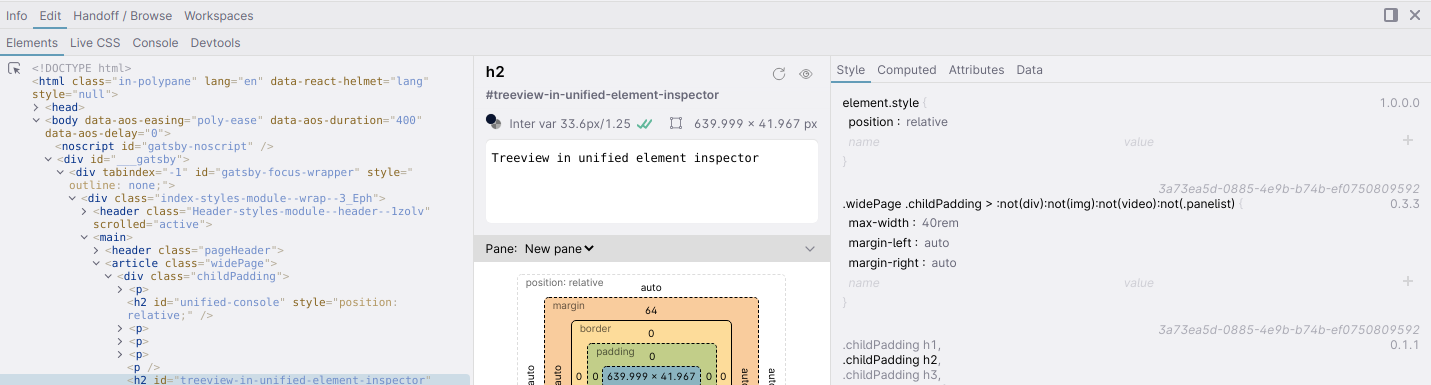
Task: Click the element dimensions box icon
Action: (676, 124)
